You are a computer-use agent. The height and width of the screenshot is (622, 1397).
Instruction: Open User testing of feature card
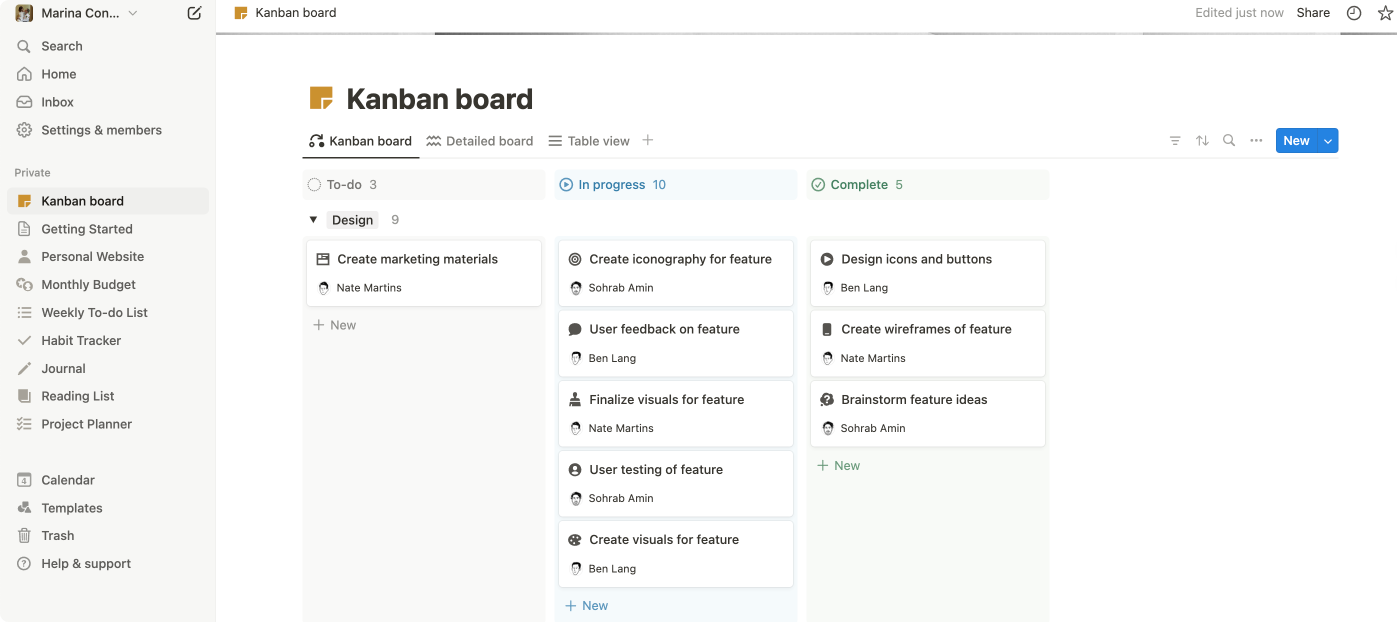point(676,483)
